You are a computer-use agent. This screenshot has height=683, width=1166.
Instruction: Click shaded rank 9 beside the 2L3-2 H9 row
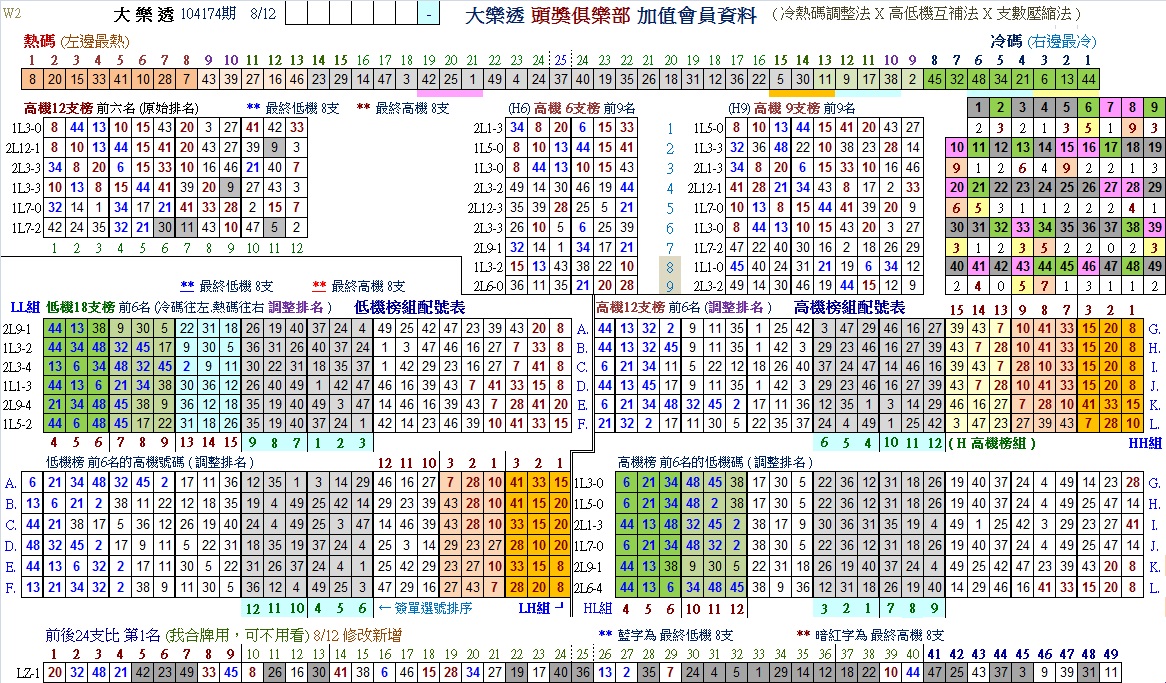[669, 286]
